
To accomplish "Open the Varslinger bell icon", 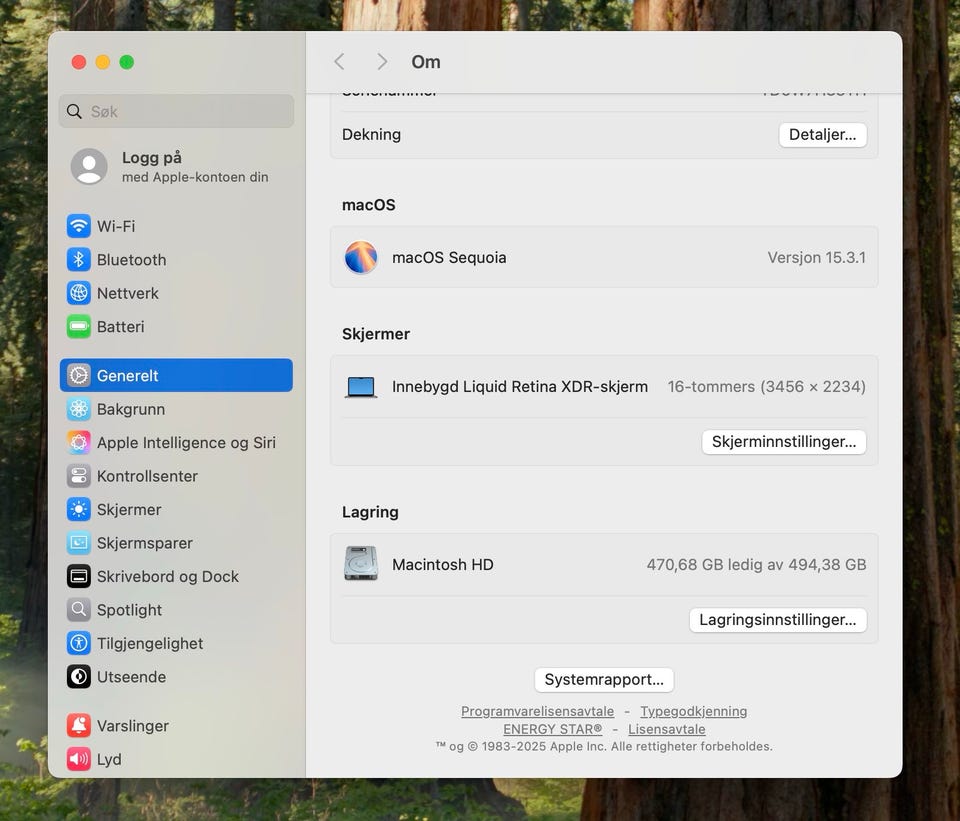I will pos(79,726).
